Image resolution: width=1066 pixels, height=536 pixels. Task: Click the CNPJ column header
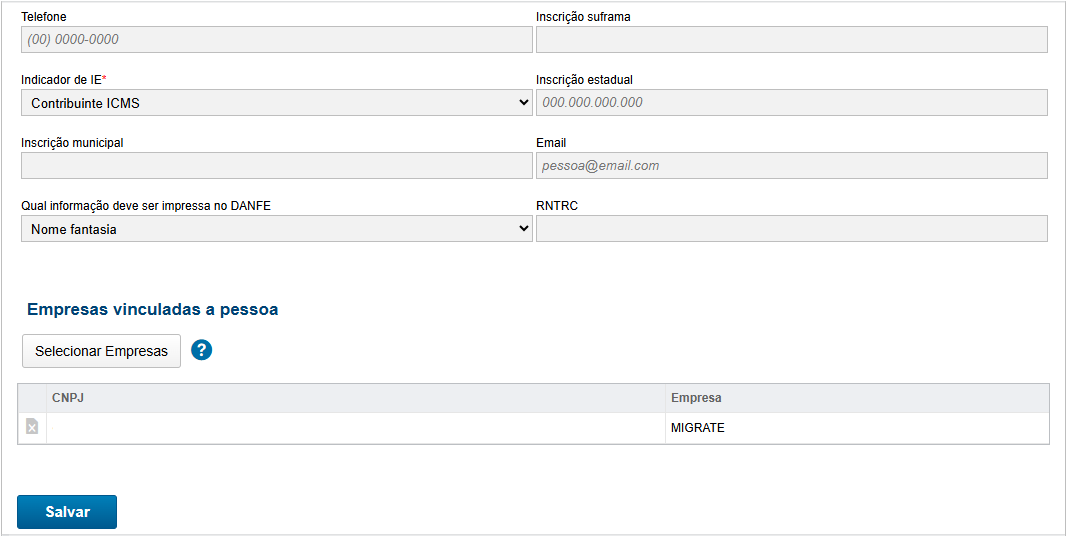pyautogui.click(x=67, y=398)
